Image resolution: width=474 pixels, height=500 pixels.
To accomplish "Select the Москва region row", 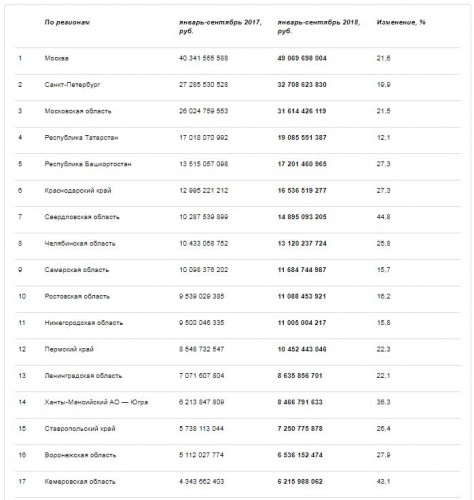I will click(238, 58).
